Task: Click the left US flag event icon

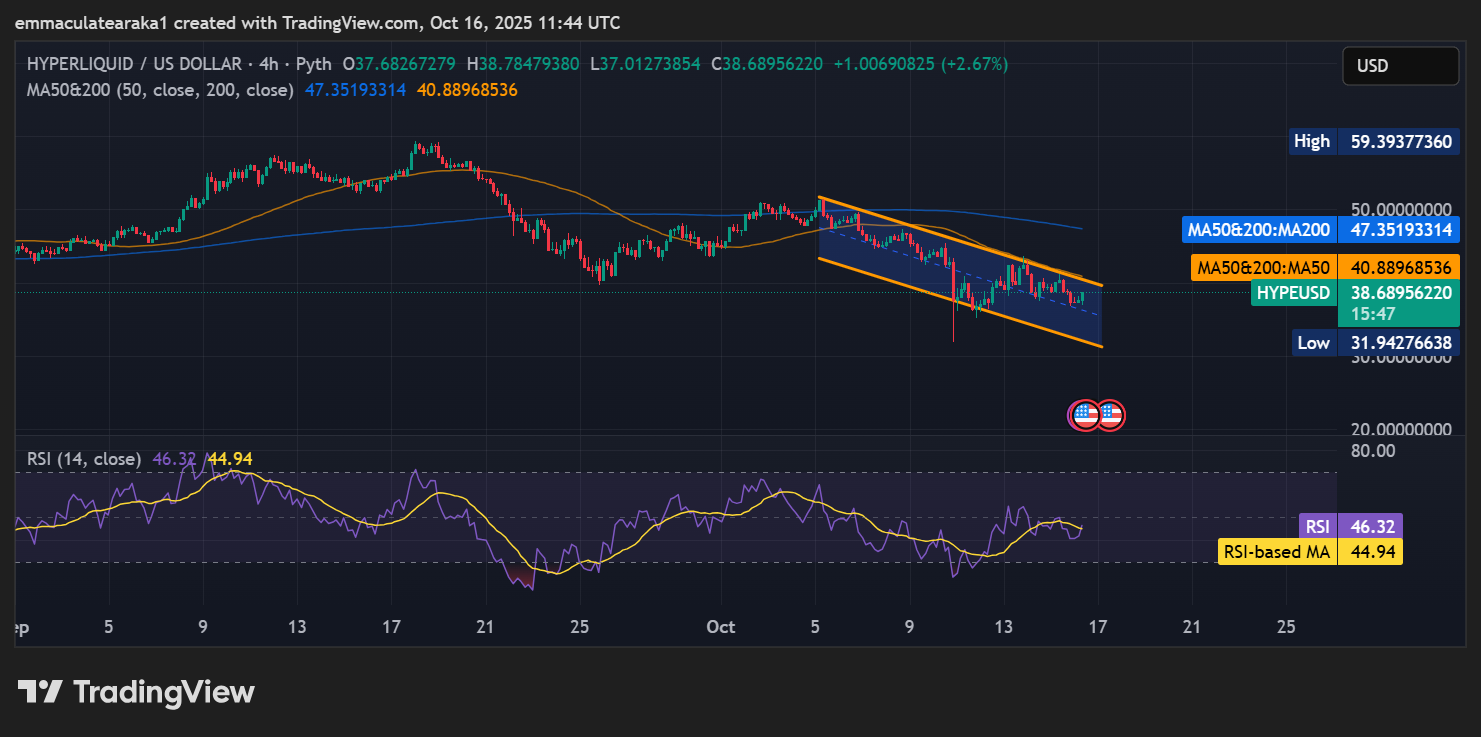Action: point(1084,414)
